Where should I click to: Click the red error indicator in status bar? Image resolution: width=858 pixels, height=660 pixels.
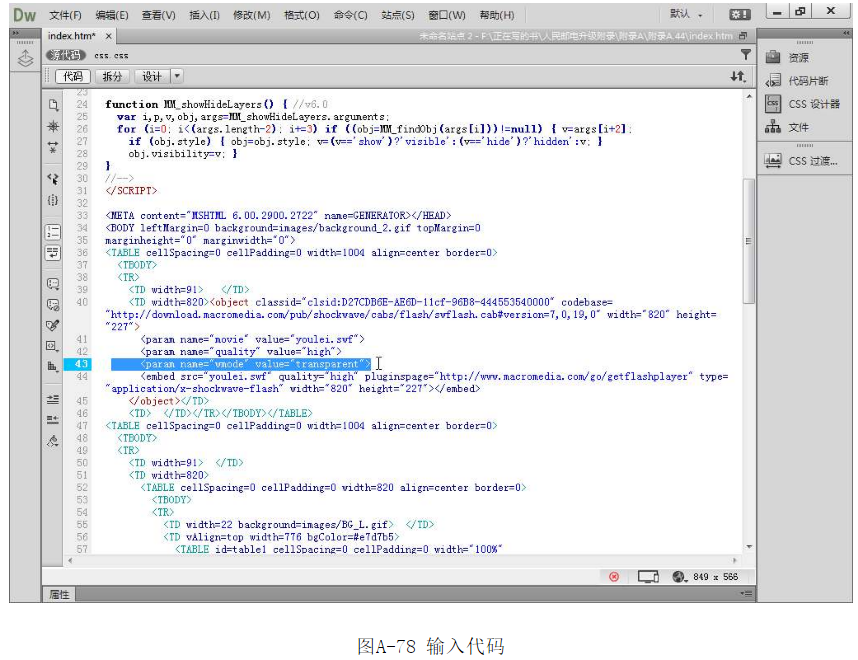click(614, 577)
